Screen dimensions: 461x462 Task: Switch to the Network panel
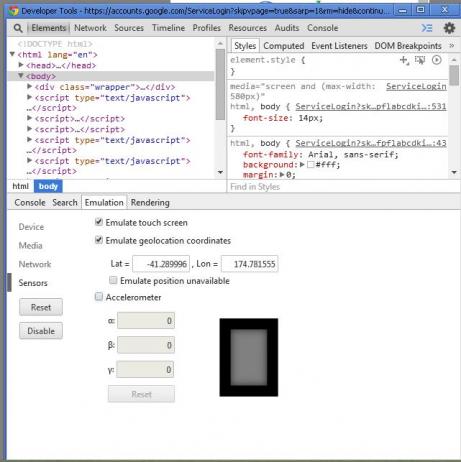(x=90, y=28)
